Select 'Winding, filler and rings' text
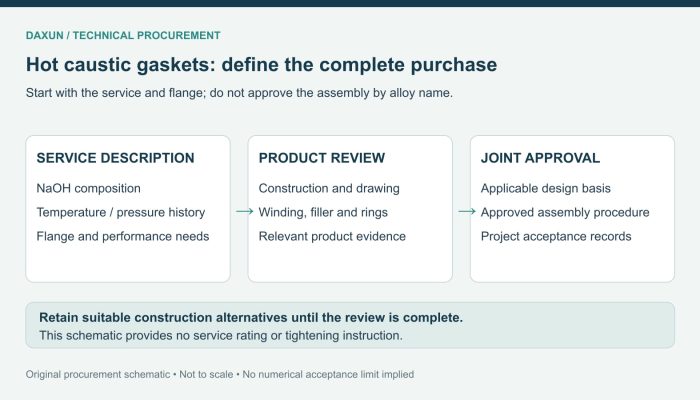This screenshot has height=400, width=700. 323,212
